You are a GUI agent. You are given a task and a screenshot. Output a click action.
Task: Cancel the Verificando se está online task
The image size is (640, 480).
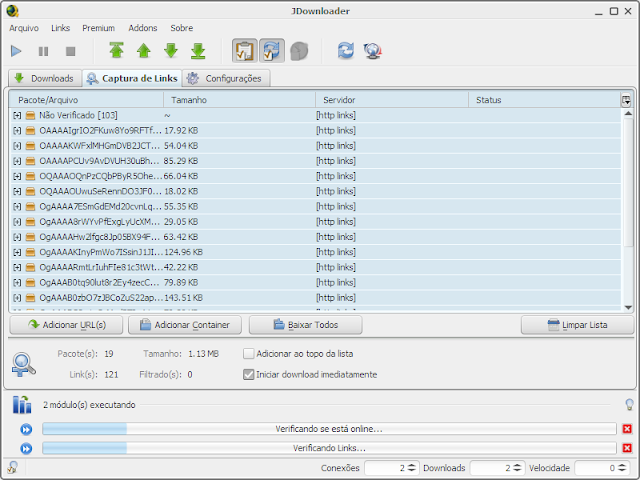coord(627,429)
